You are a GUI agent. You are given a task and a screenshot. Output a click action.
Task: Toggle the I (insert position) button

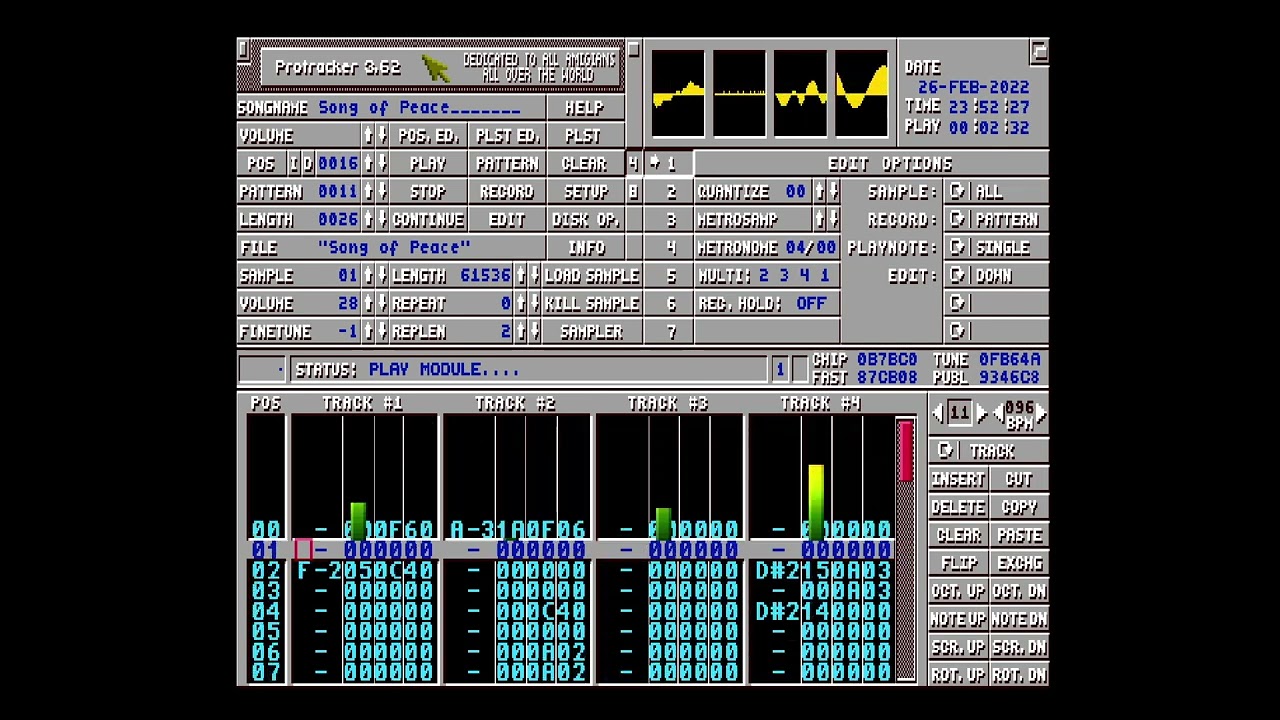pyautogui.click(x=293, y=164)
